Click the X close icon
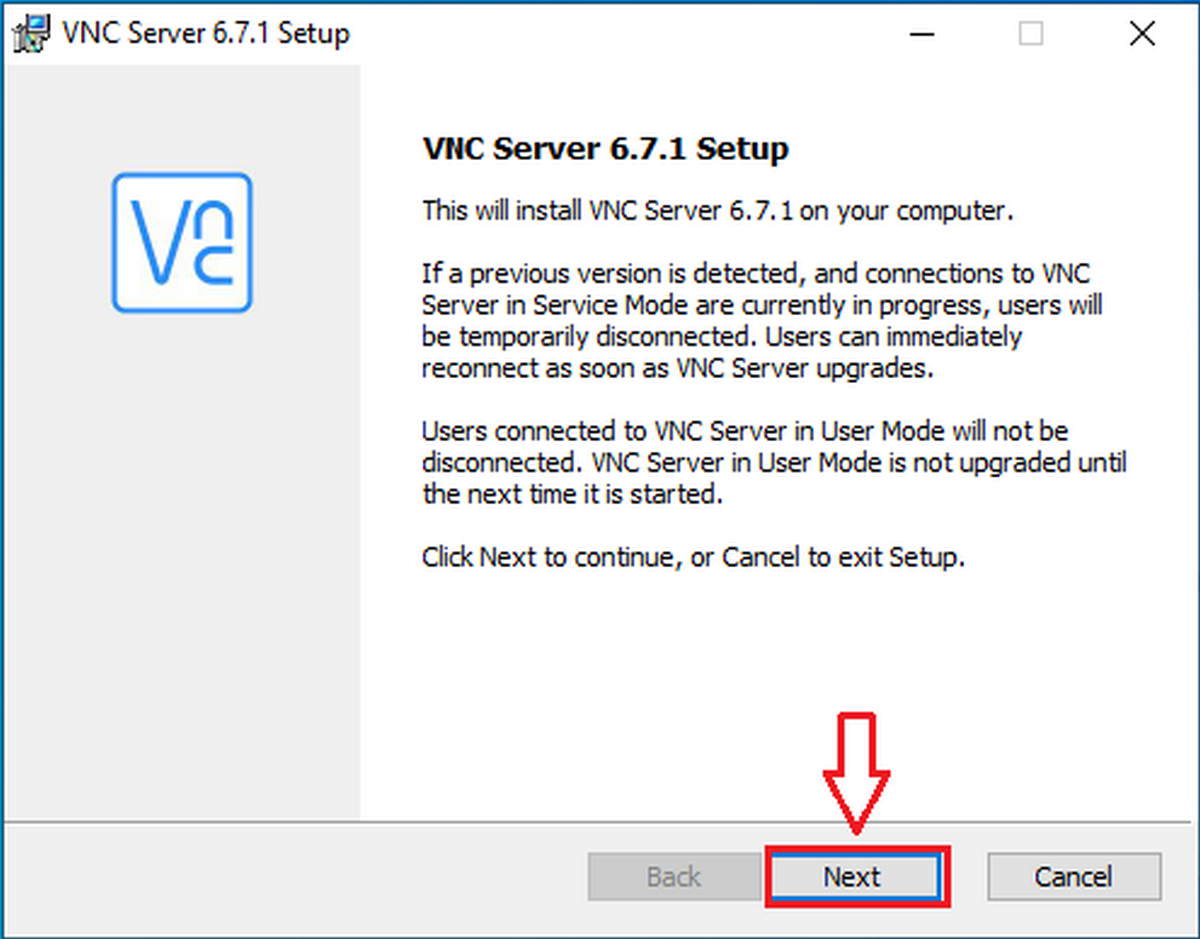This screenshot has height=939, width=1200. (x=1141, y=33)
